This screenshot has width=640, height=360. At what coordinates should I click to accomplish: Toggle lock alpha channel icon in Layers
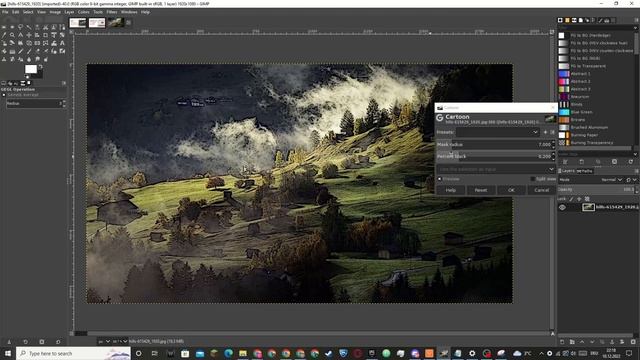click(587, 199)
